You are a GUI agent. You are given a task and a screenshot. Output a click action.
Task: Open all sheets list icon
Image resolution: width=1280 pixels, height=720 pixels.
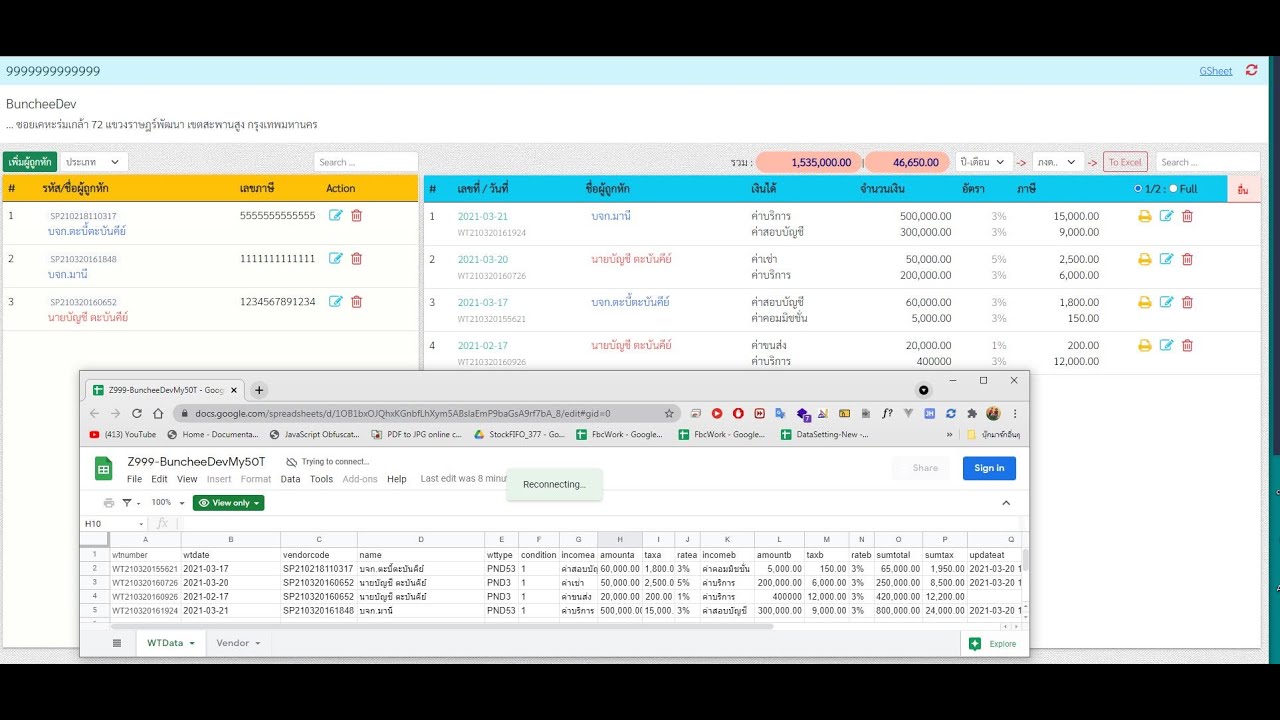coord(117,643)
